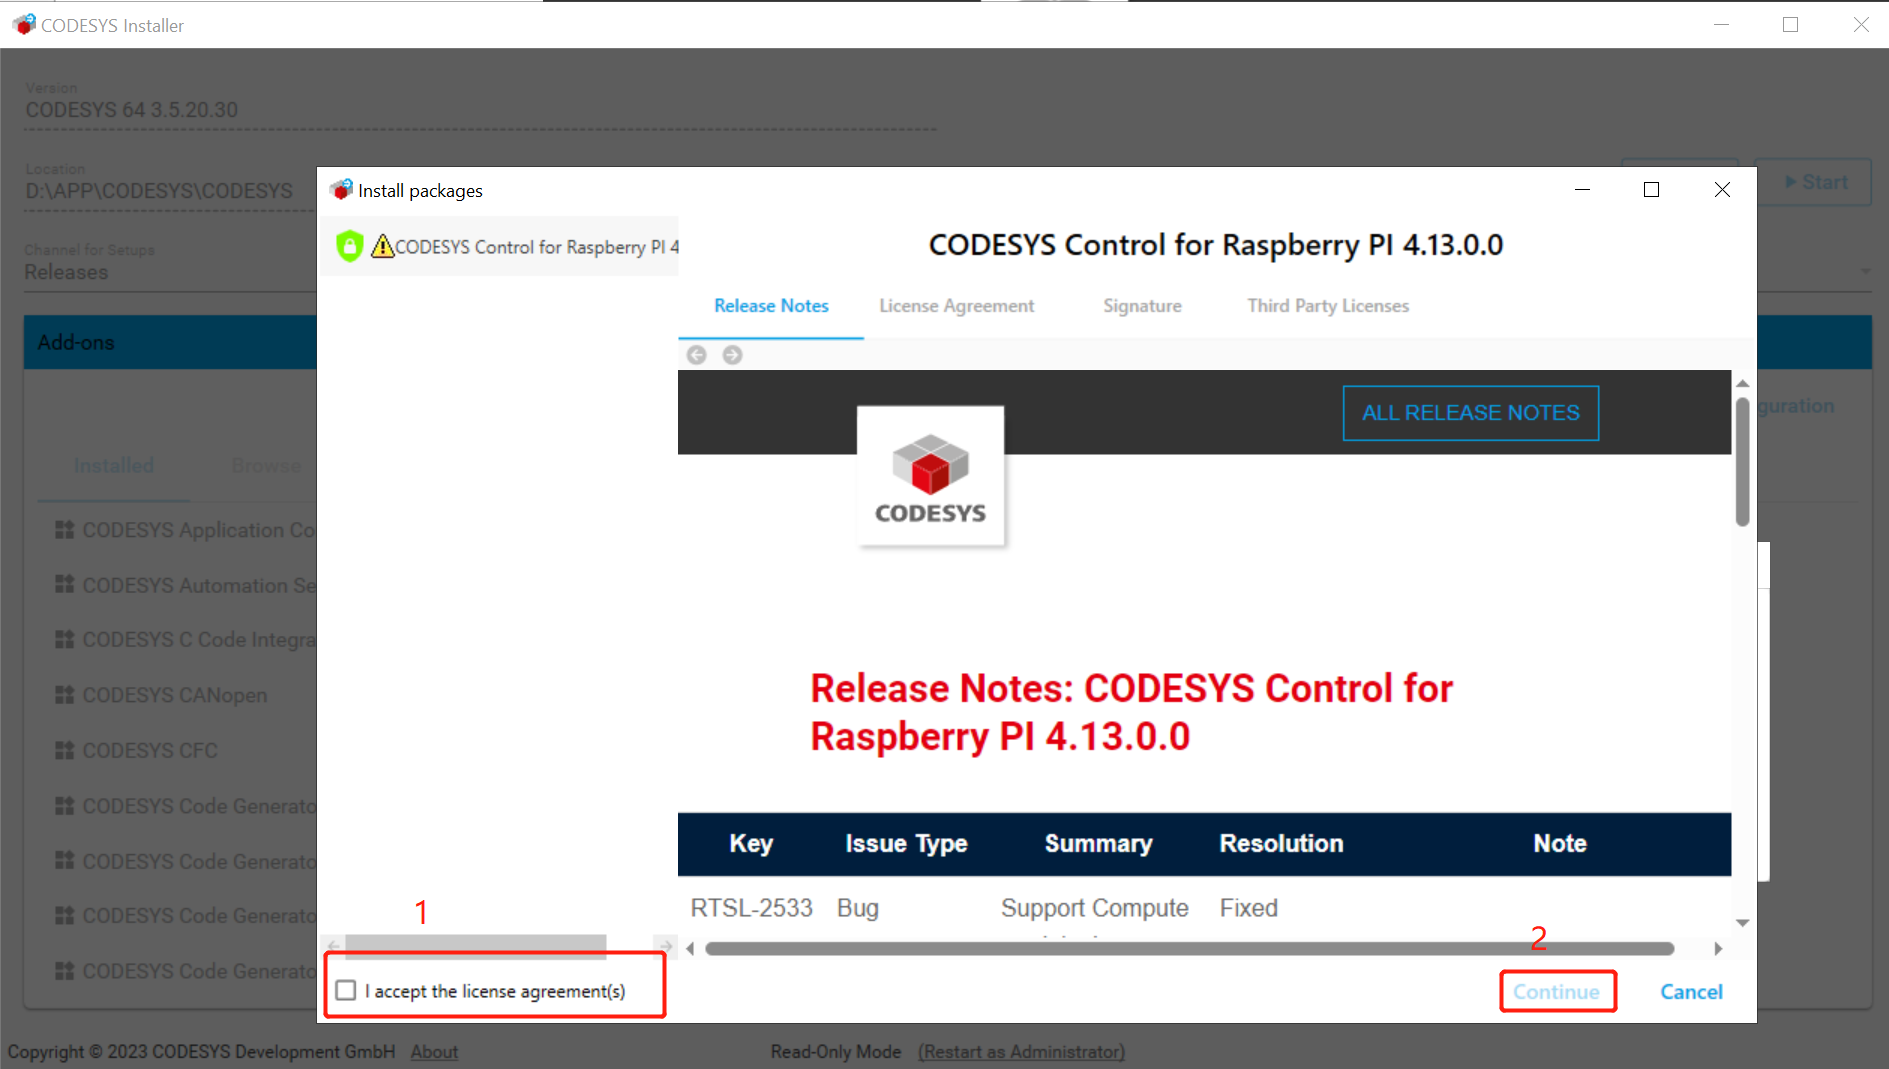Click the release notes horizontal scrollbar
The width and height of the screenshot is (1889, 1069).
(1189, 948)
